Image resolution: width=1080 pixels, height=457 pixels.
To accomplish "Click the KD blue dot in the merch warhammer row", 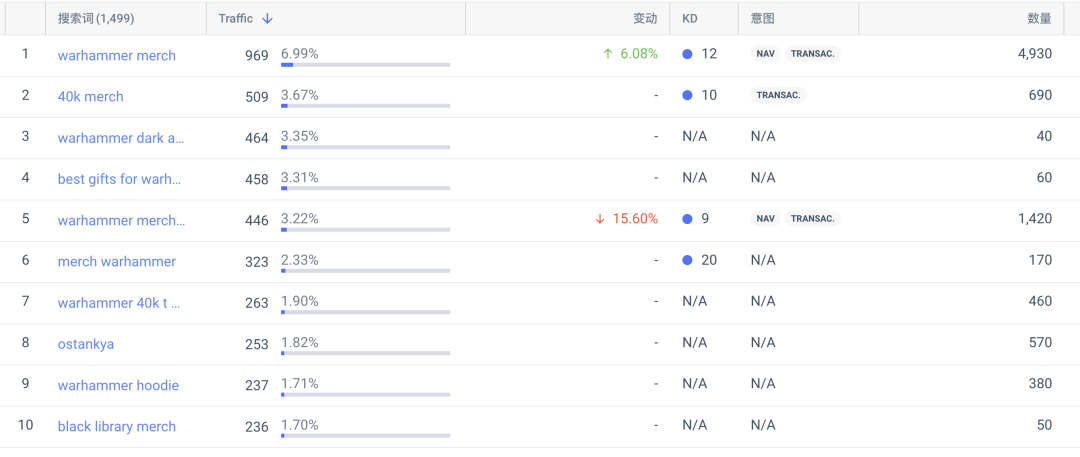I will pyautogui.click(x=687, y=261).
